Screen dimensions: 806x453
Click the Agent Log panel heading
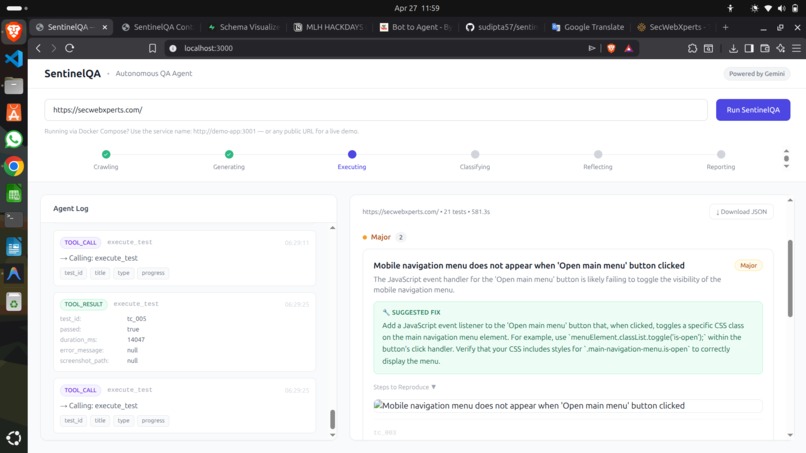tap(71, 208)
